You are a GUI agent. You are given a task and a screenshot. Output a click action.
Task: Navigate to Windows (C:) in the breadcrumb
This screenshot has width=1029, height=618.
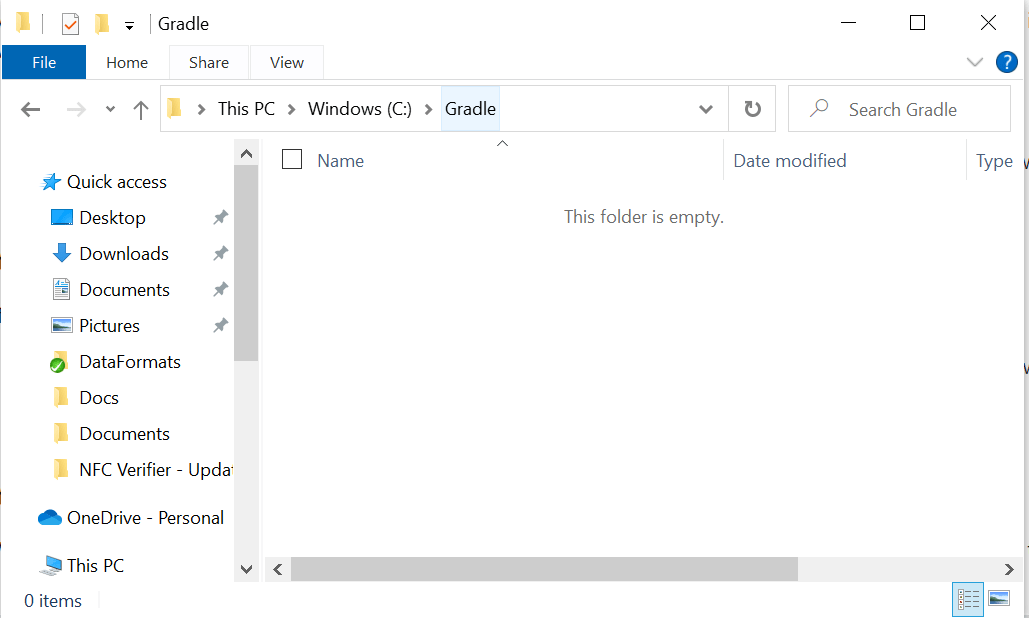[x=359, y=109]
